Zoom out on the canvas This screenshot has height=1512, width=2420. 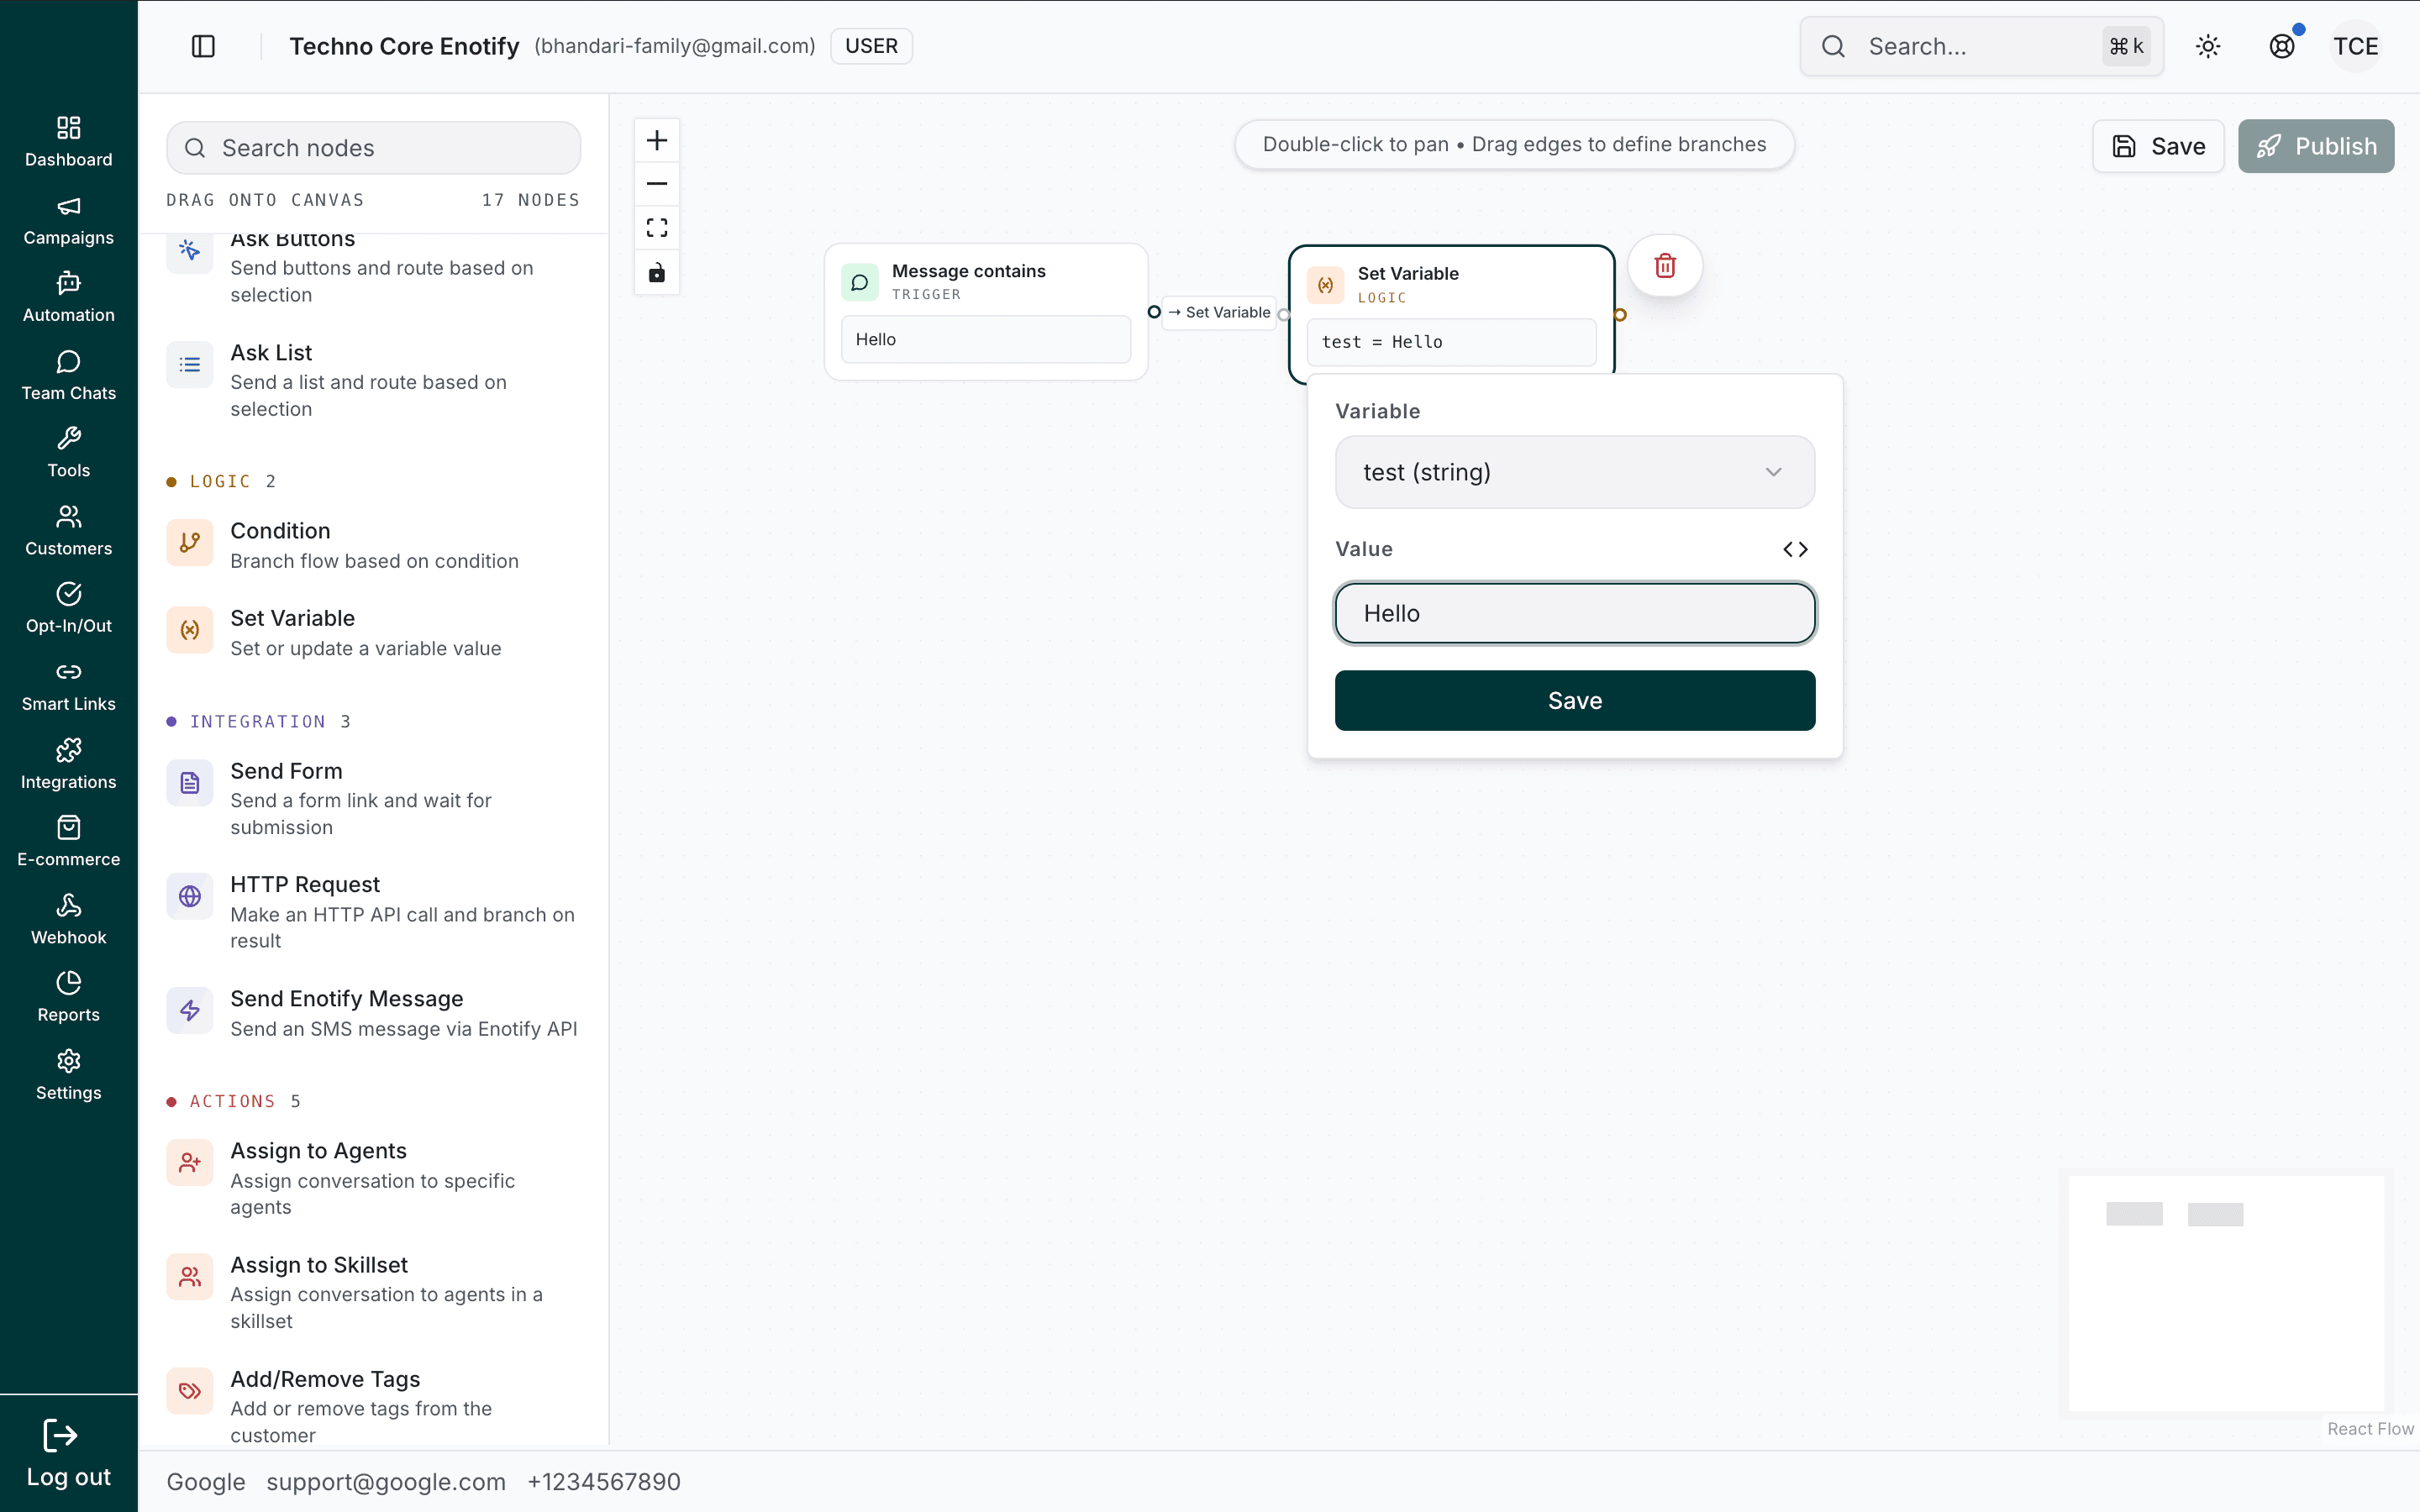pos(657,184)
